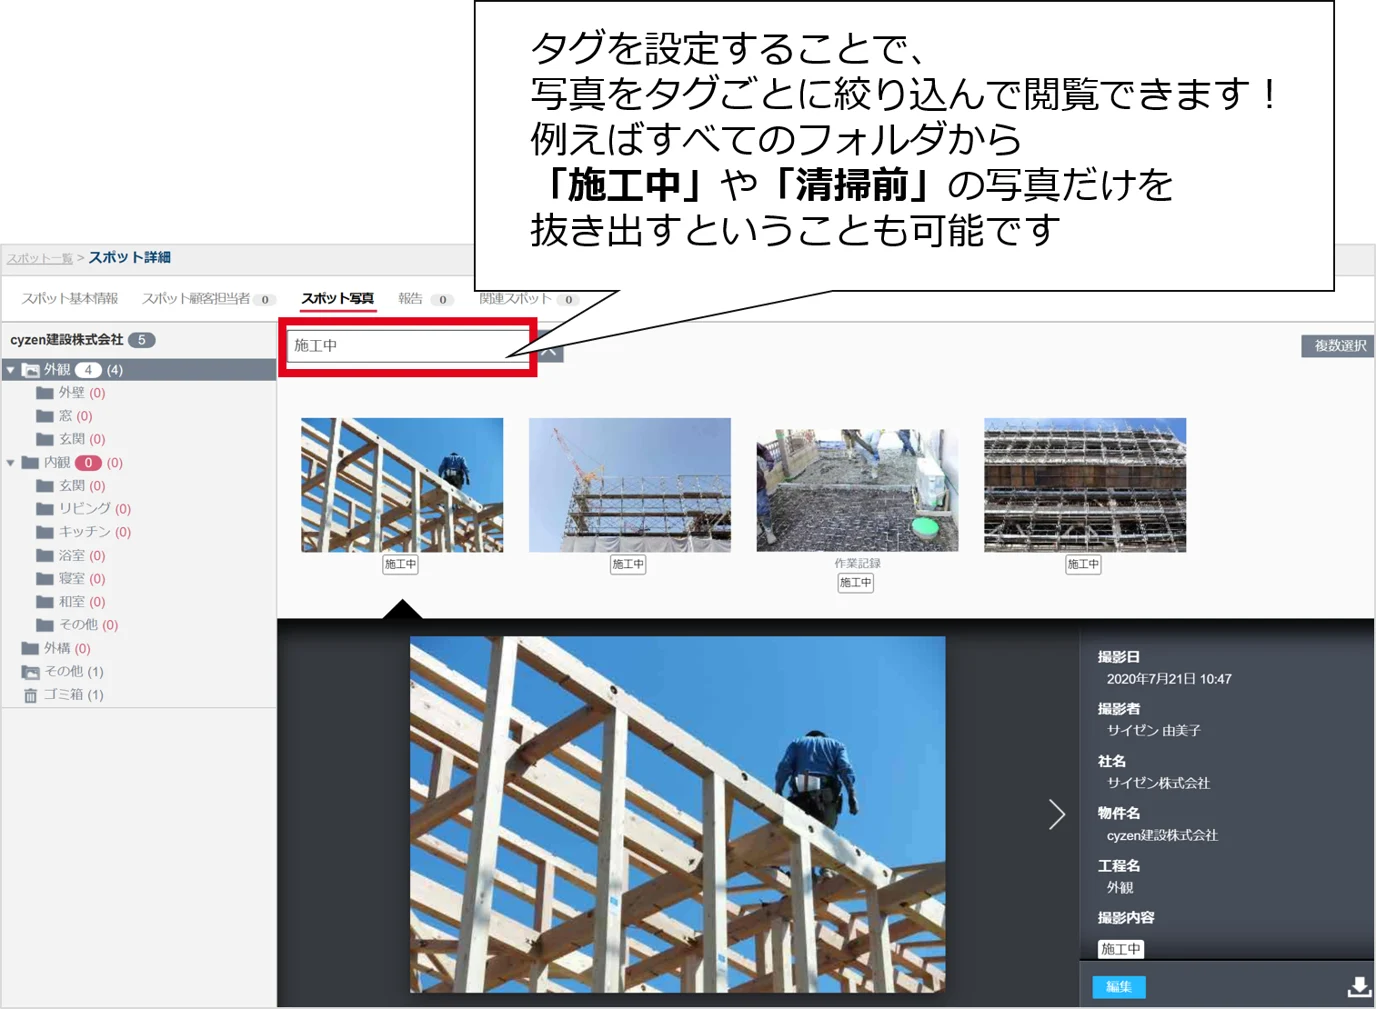1376x1009 pixels.
Task: Click the その他 (1) folder icon
Action: click(31, 672)
